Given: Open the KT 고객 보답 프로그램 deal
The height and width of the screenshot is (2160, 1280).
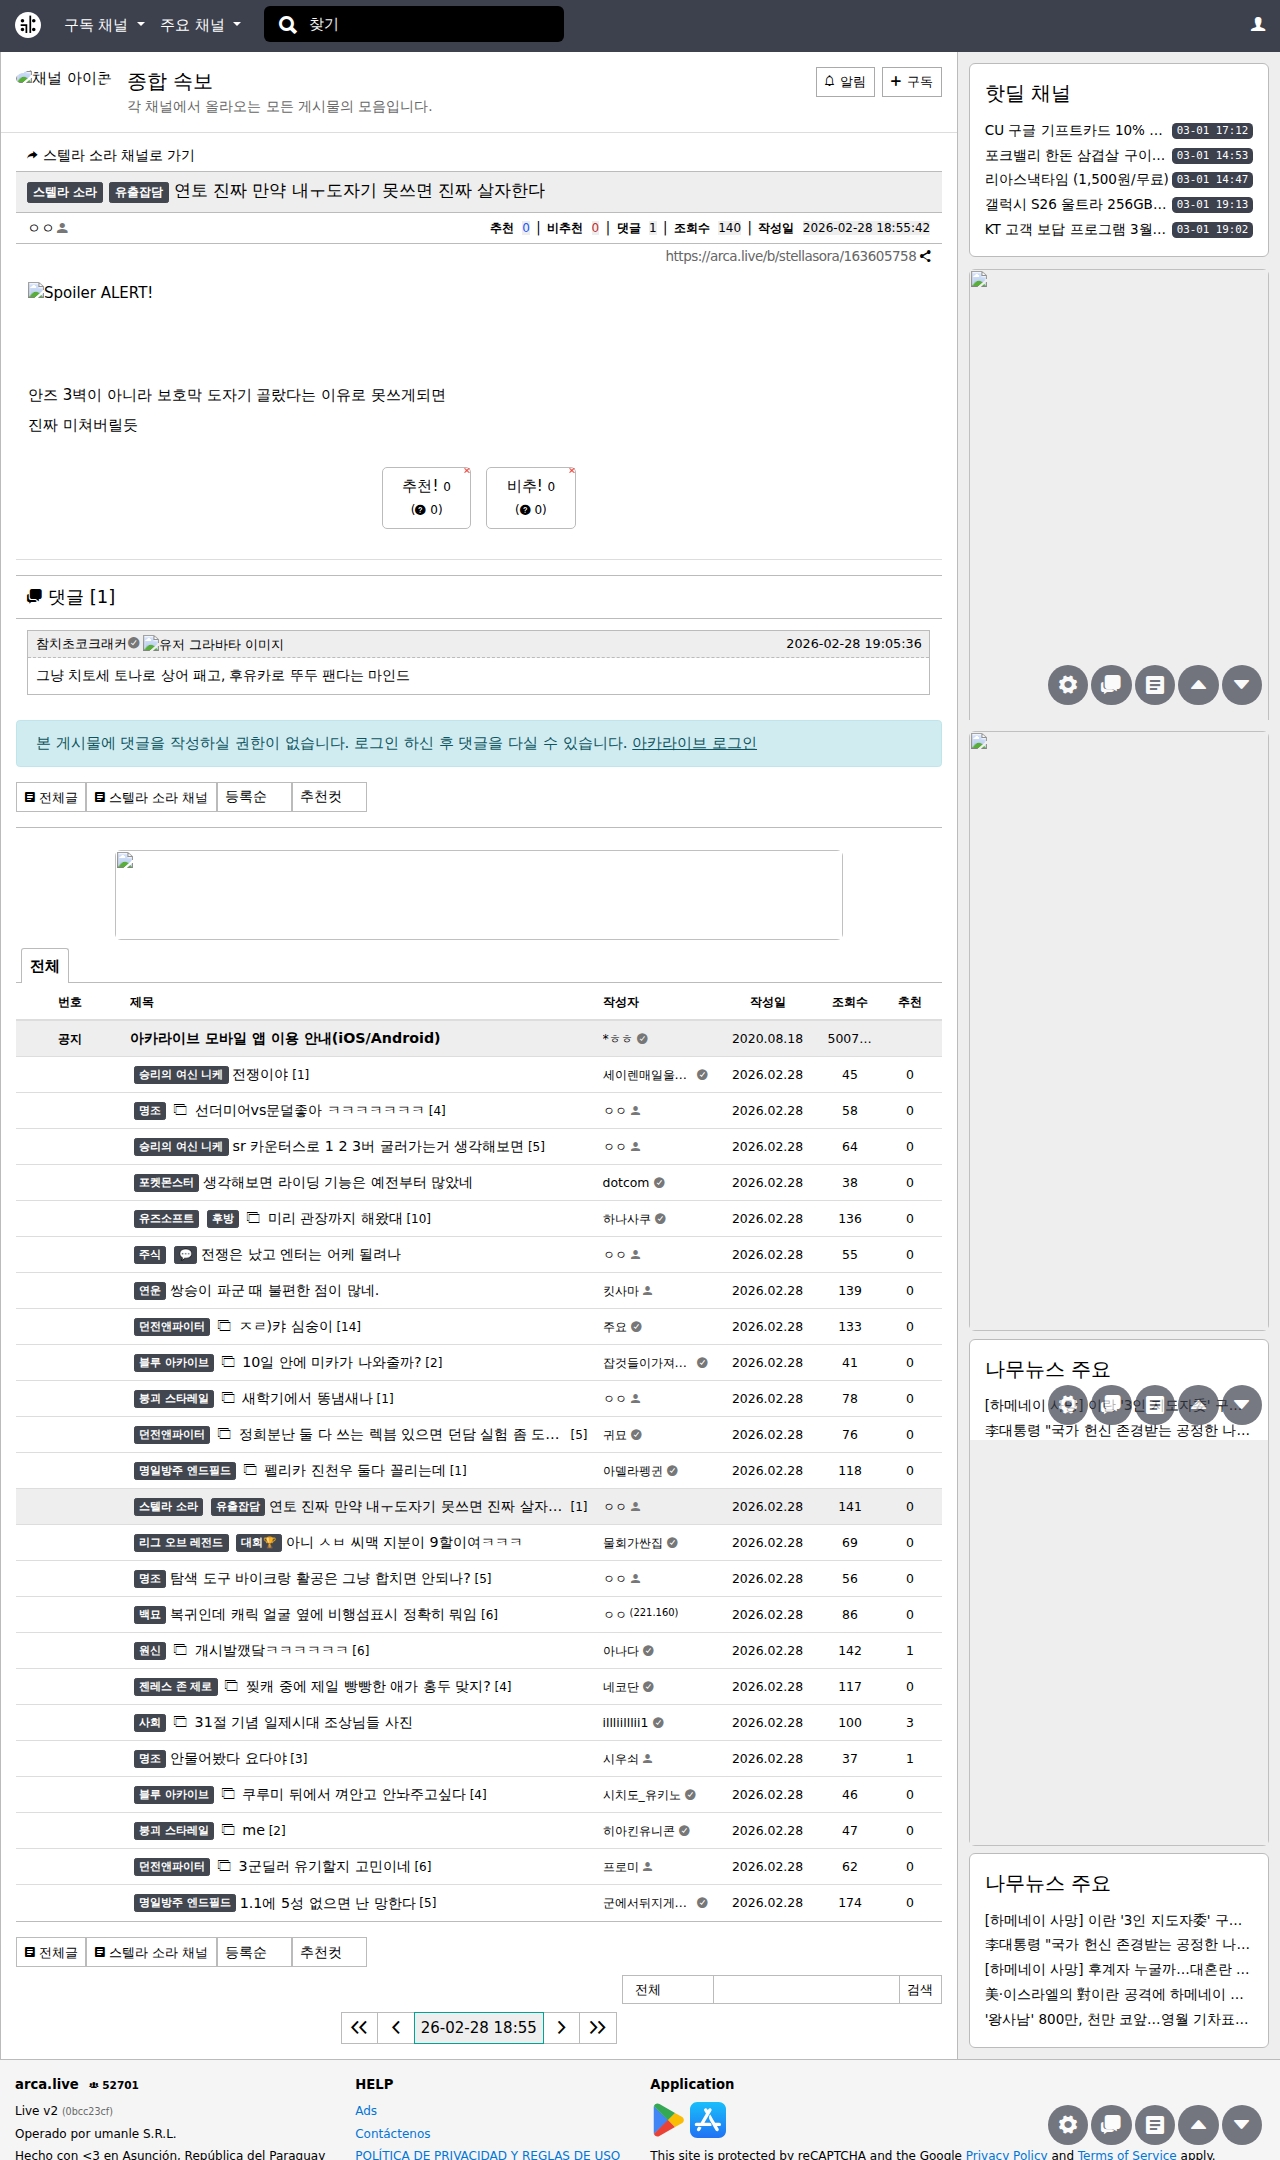Looking at the screenshot, I should point(1075,229).
